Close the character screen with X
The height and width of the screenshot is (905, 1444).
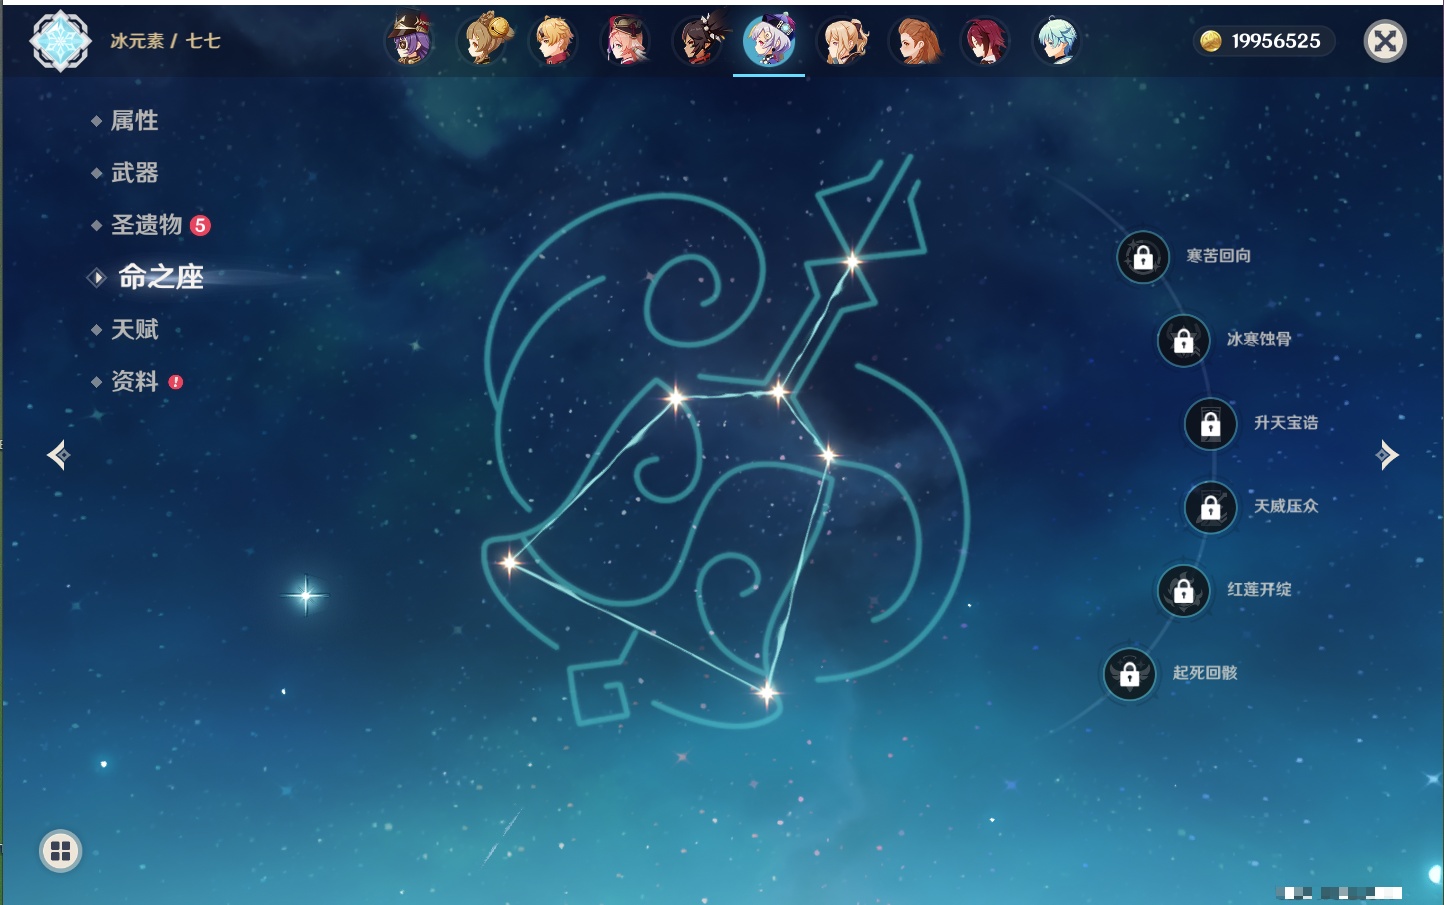[1385, 41]
